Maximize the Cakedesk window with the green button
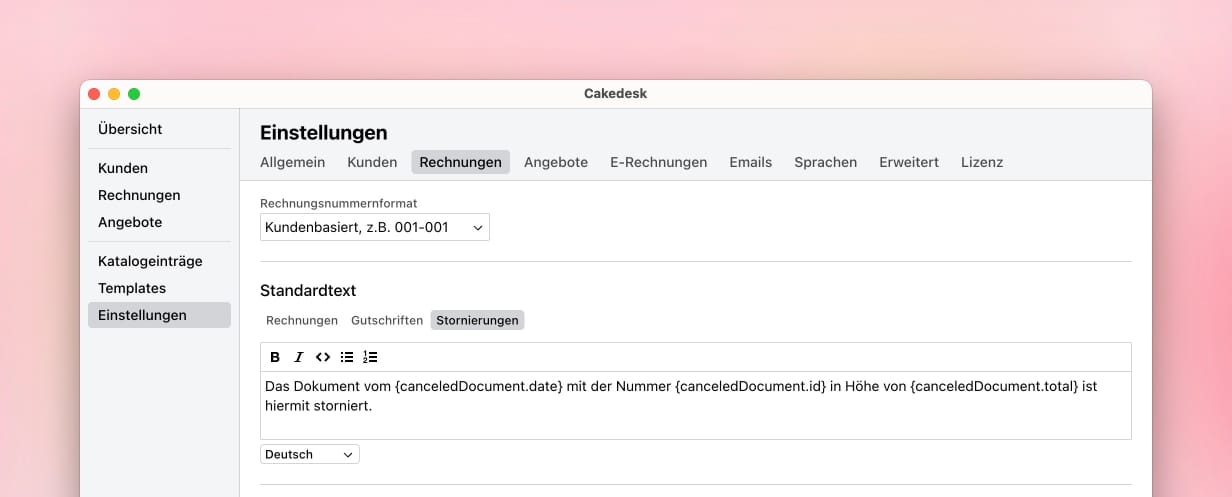The image size is (1232, 497). tap(134, 94)
